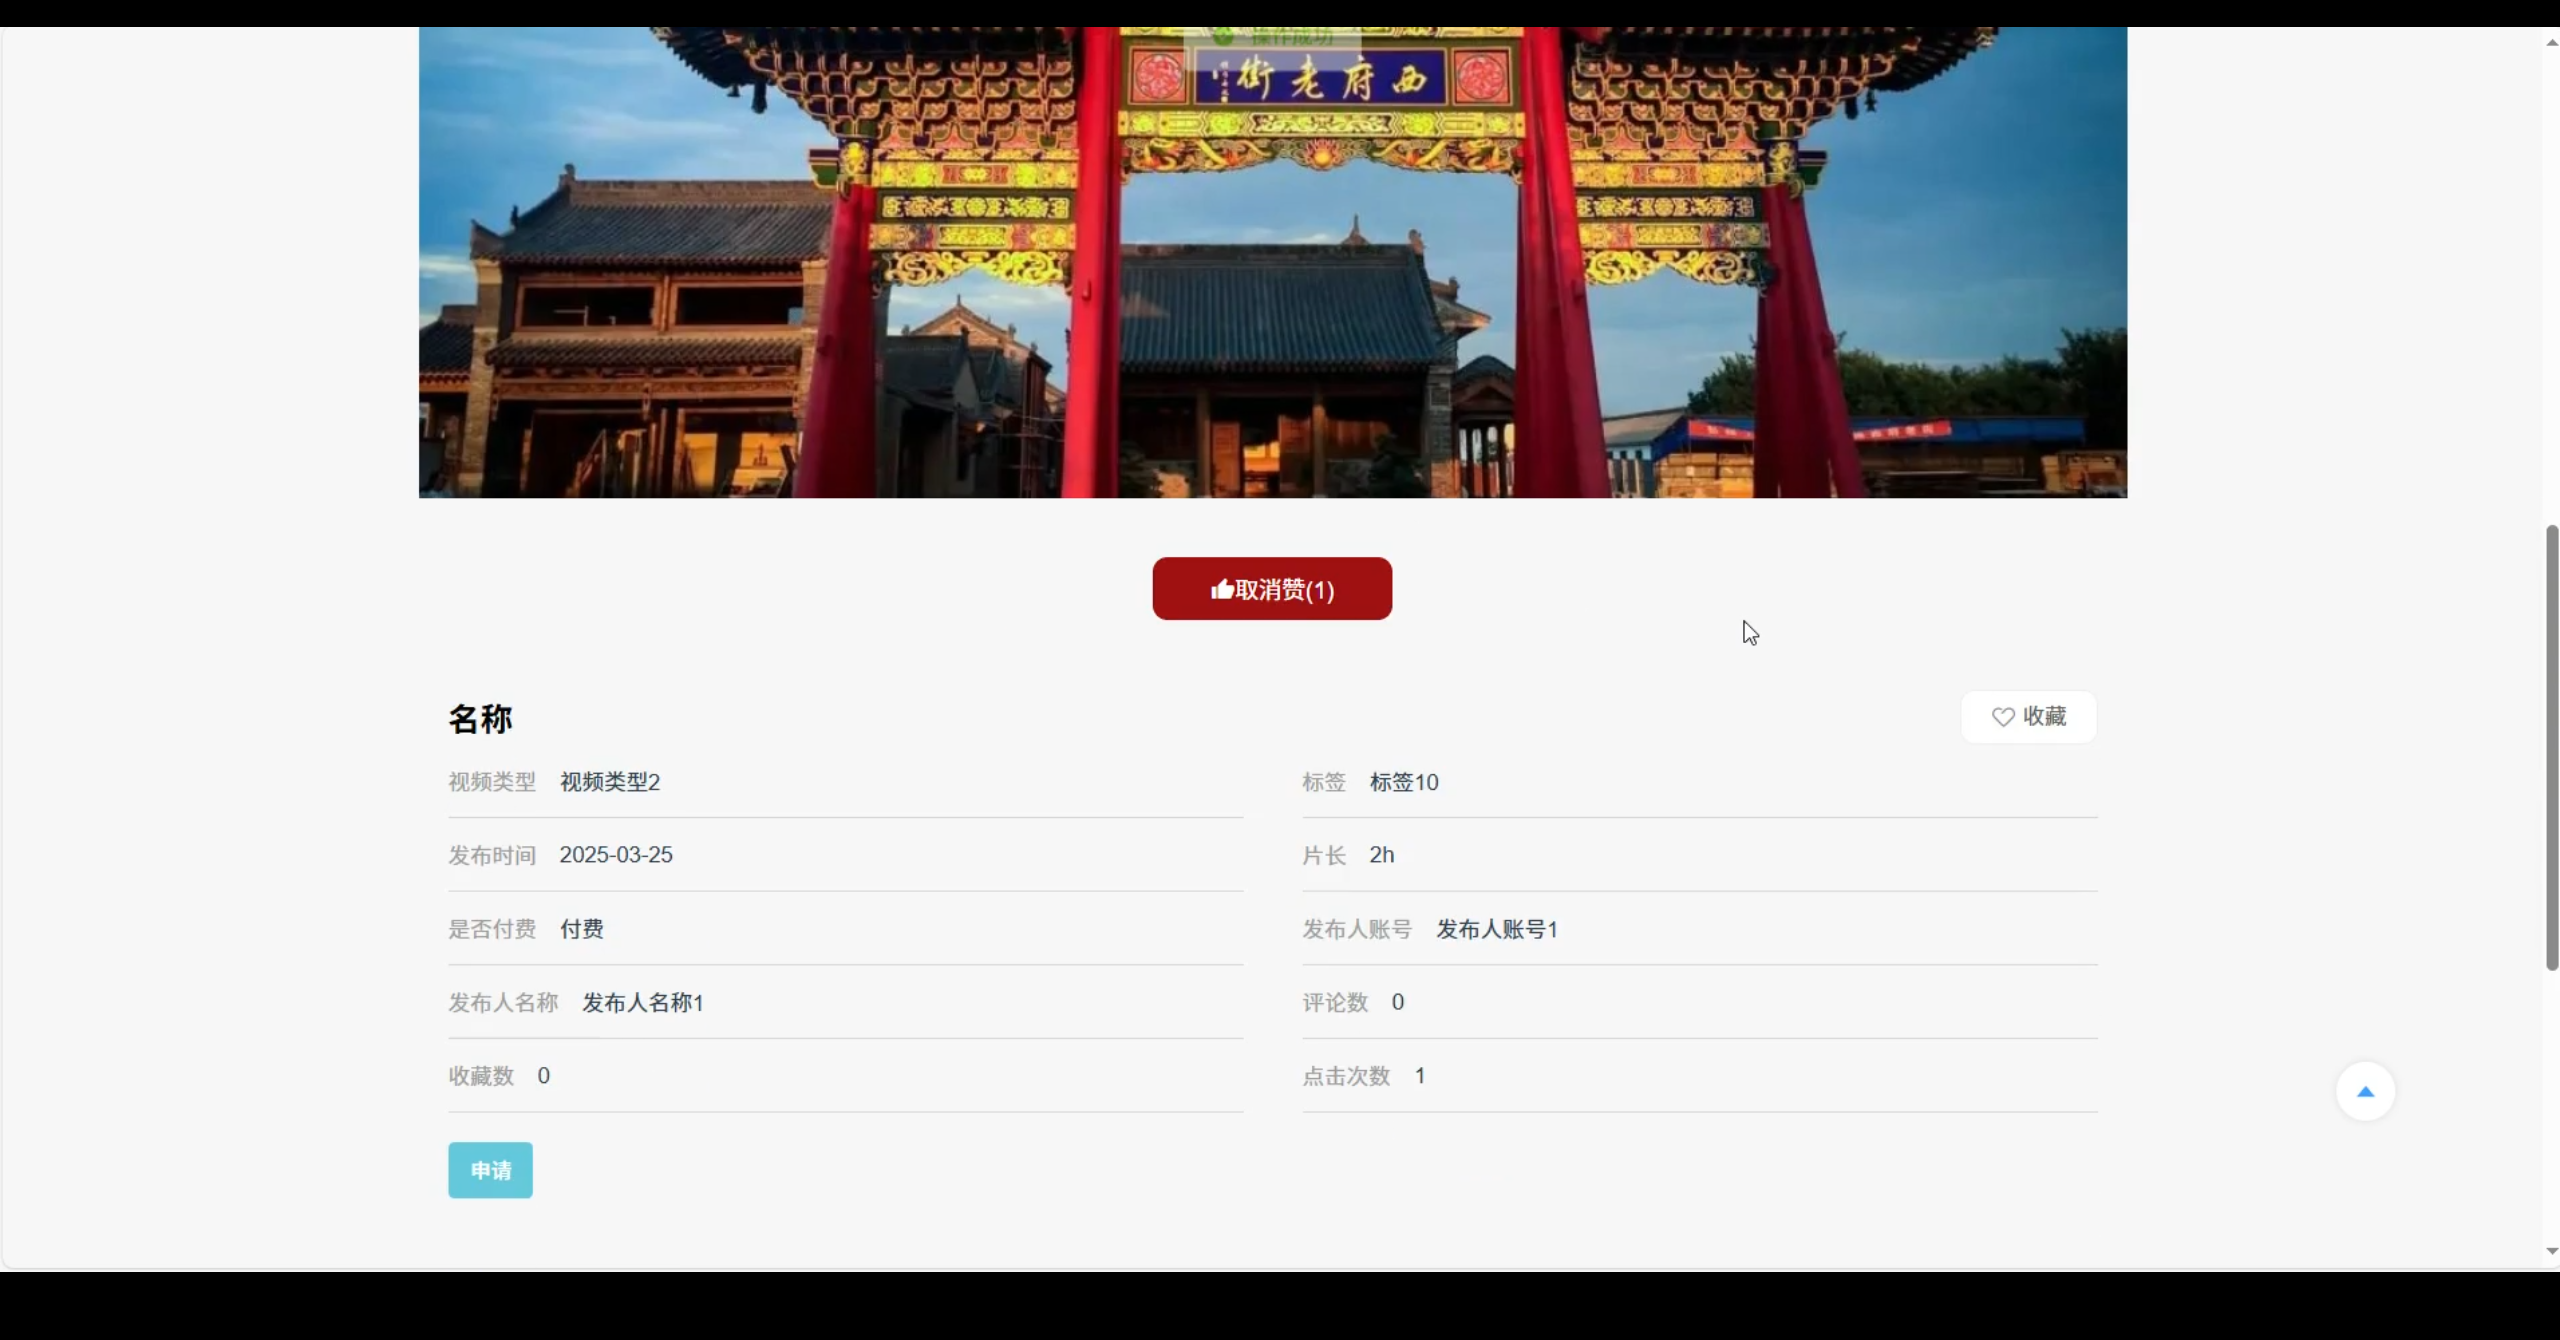The height and width of the screenshot is (1340, 2560).
Task: Click the blue back-to-top arrow icon
Action: tap(2365, 1092)
